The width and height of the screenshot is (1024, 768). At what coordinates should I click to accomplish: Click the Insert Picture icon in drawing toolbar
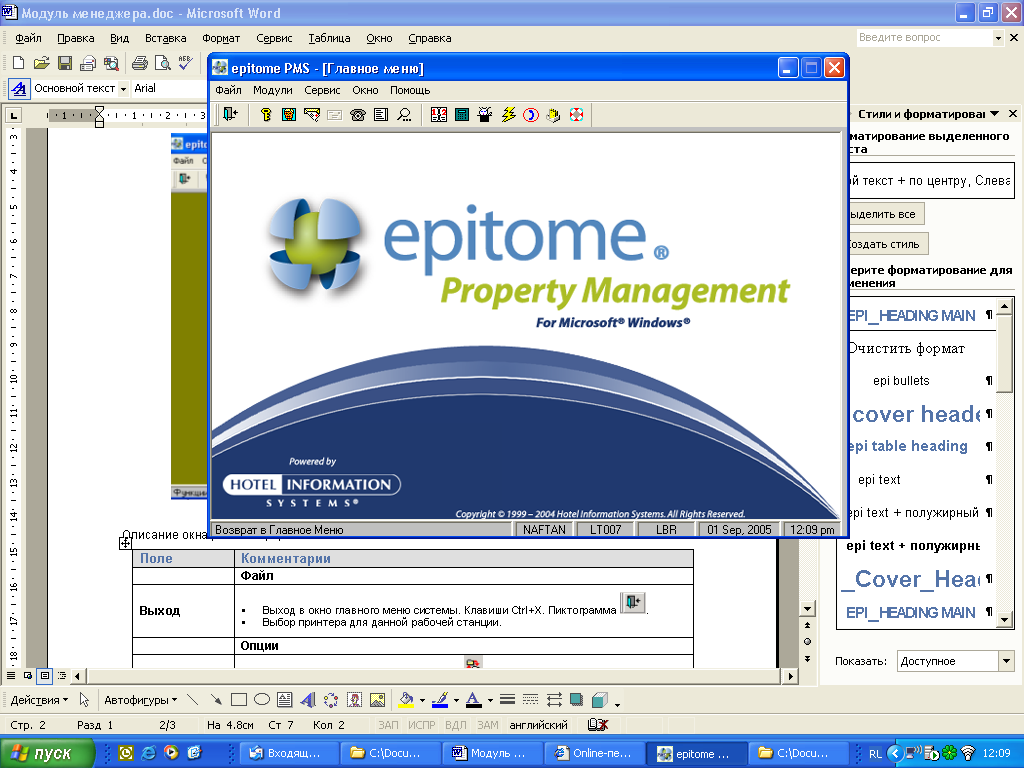(x=377, y=700)
